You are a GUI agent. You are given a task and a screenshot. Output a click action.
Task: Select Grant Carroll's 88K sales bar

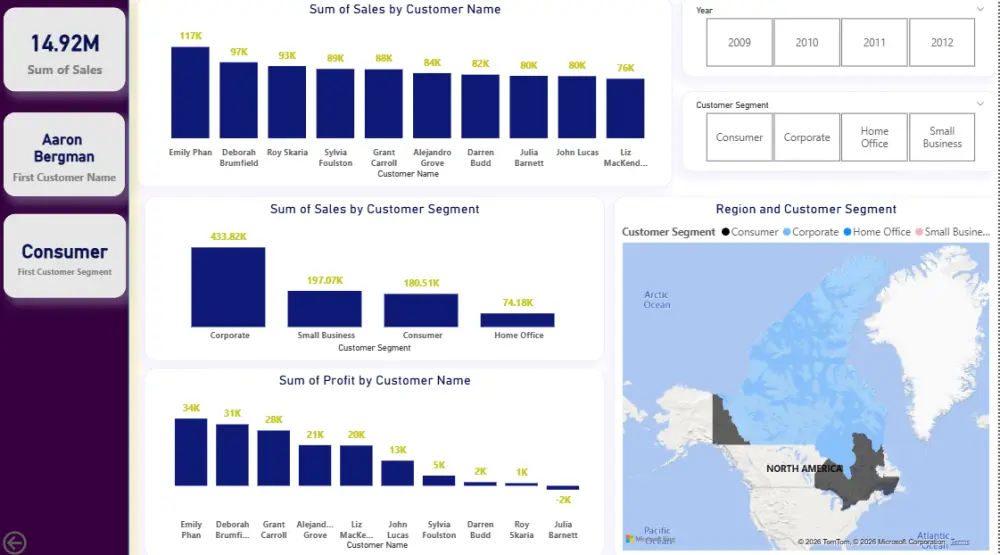click(384, 104)
